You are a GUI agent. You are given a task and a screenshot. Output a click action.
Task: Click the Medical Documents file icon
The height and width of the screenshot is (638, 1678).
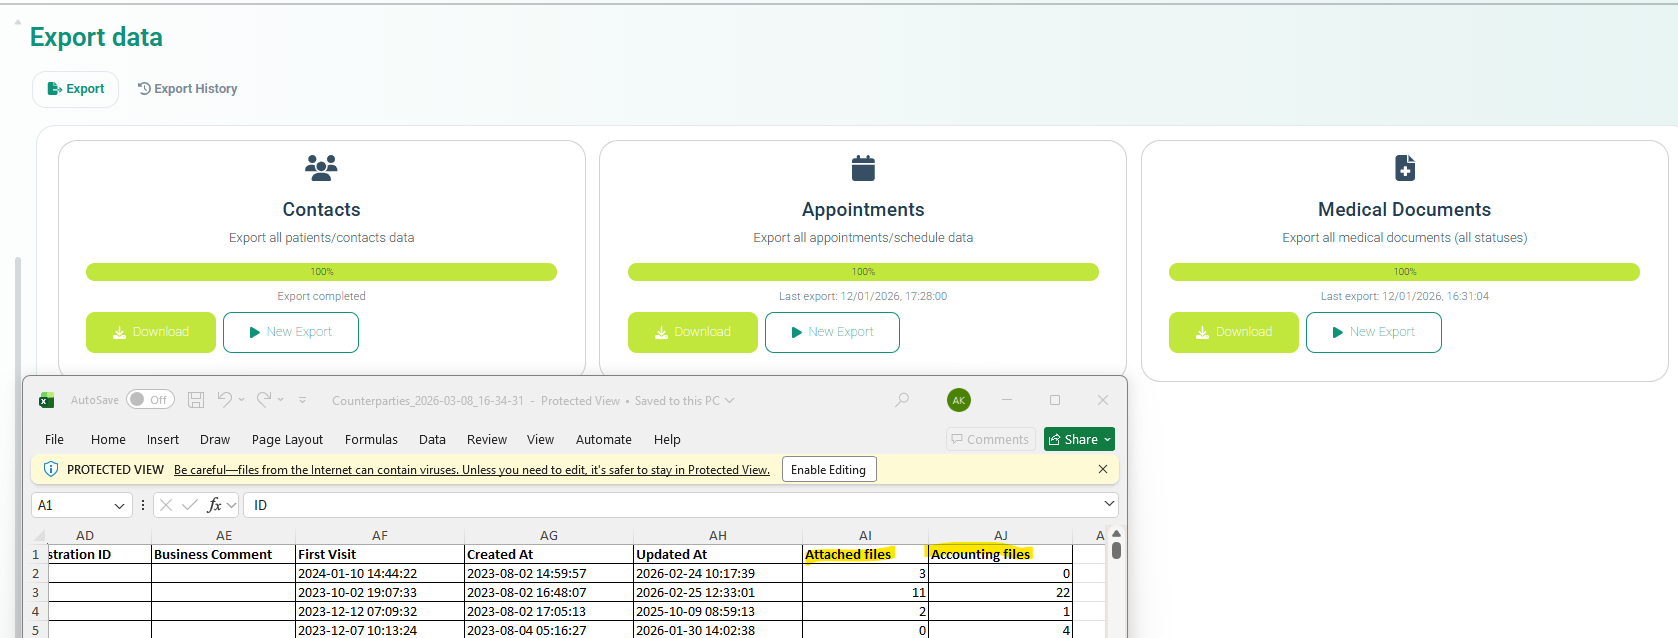[x=1404, y=168]
